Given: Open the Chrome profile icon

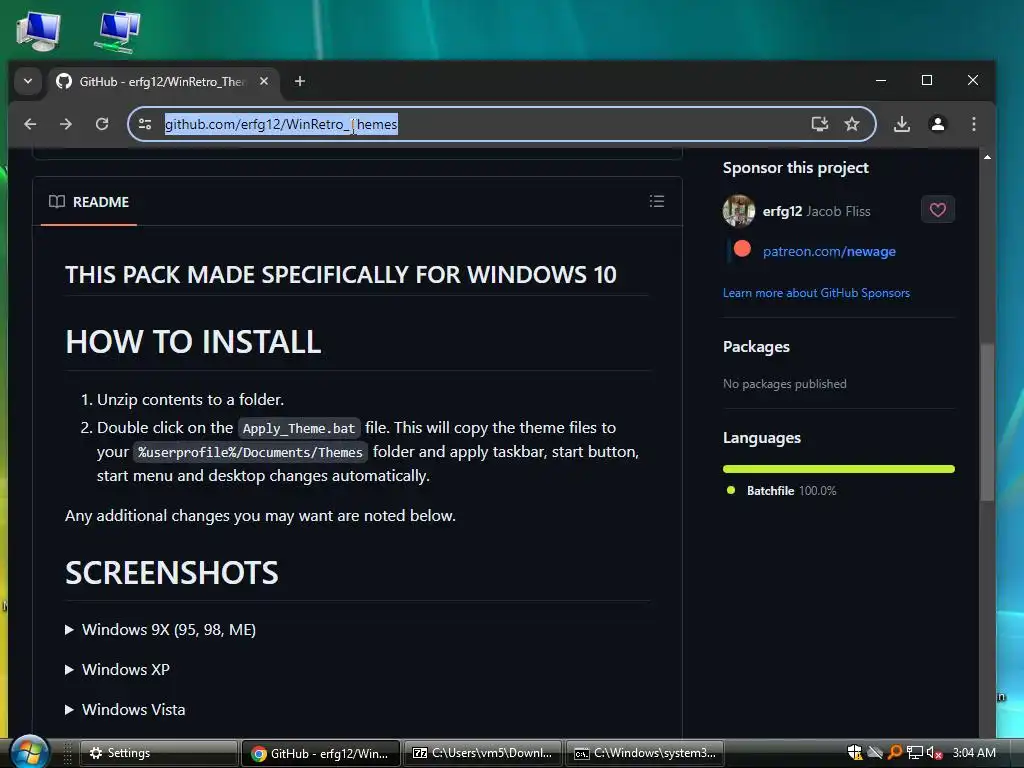Looking at the screenshot, I should (938, 124).
